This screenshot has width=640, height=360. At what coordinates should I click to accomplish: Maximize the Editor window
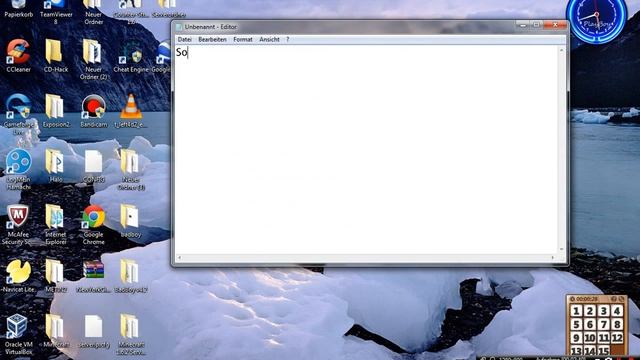(x=536, y=25)
